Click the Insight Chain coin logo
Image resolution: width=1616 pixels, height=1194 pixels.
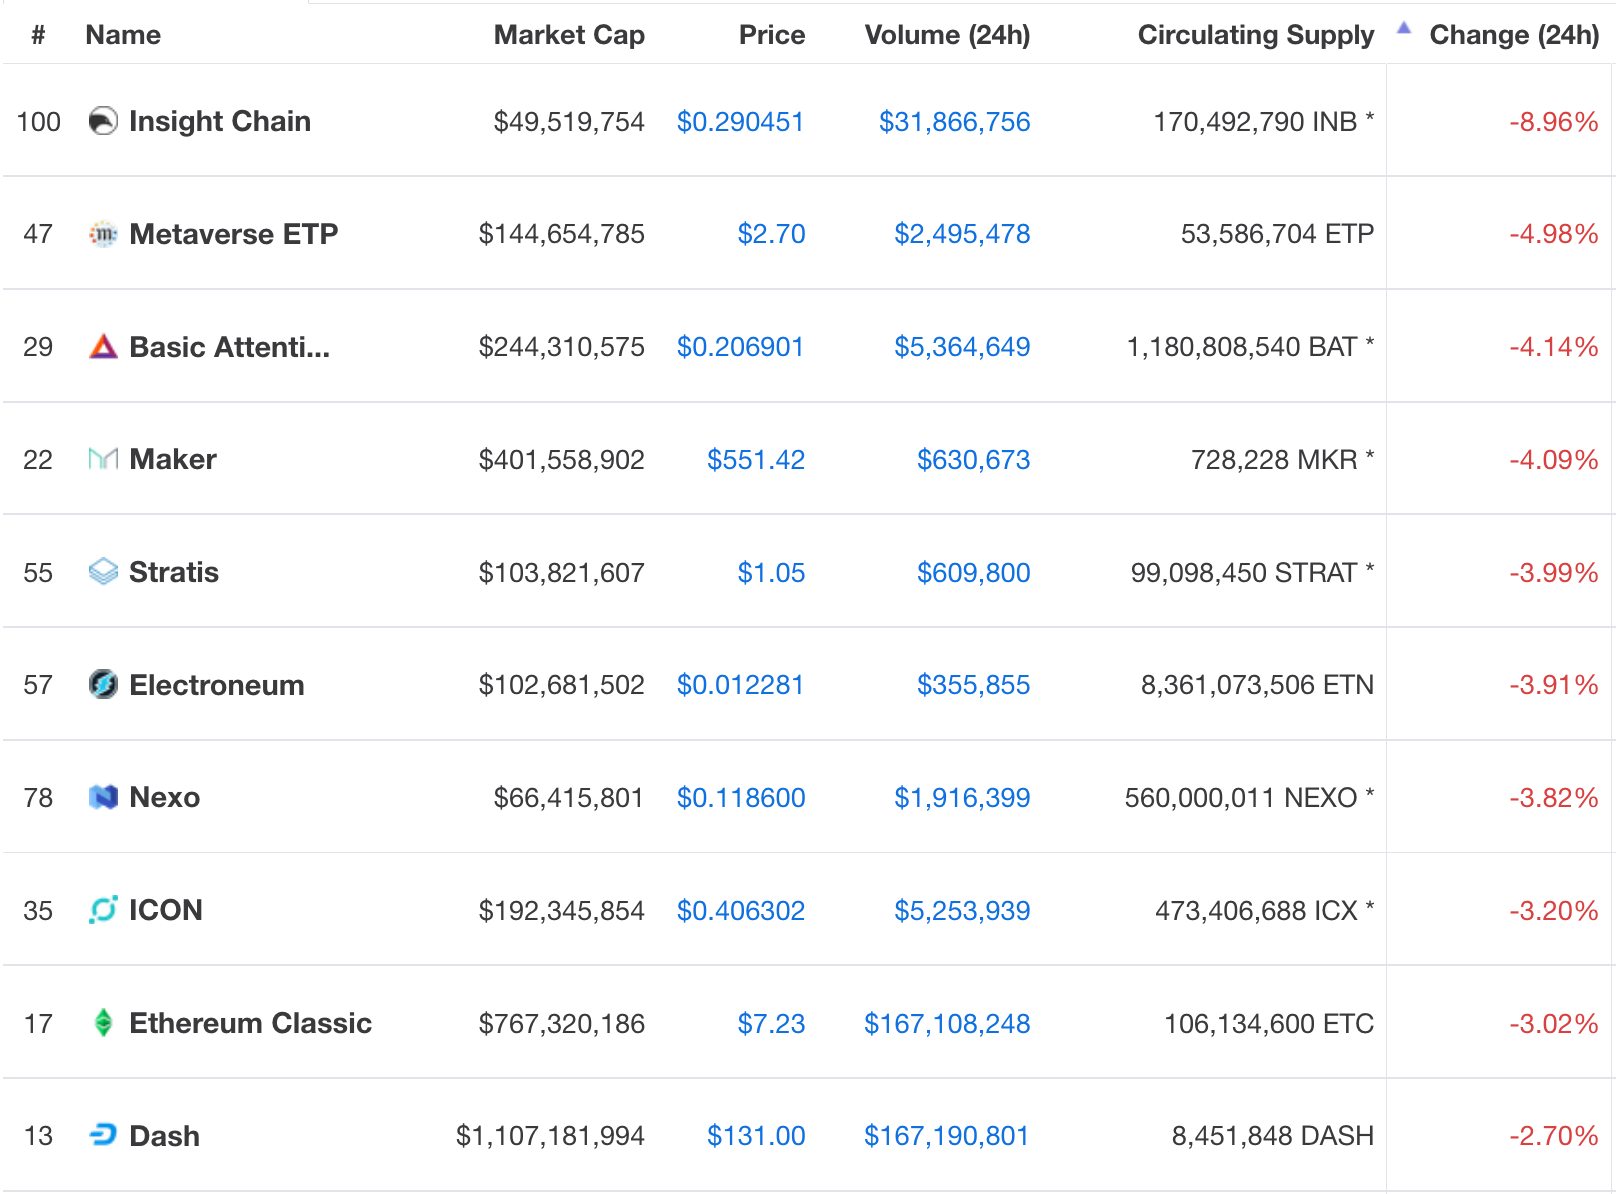103,121
